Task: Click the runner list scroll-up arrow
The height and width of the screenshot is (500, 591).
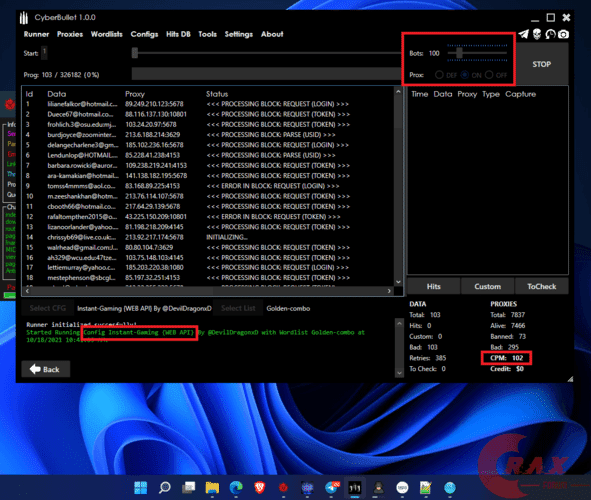Action: click(398, 92)
